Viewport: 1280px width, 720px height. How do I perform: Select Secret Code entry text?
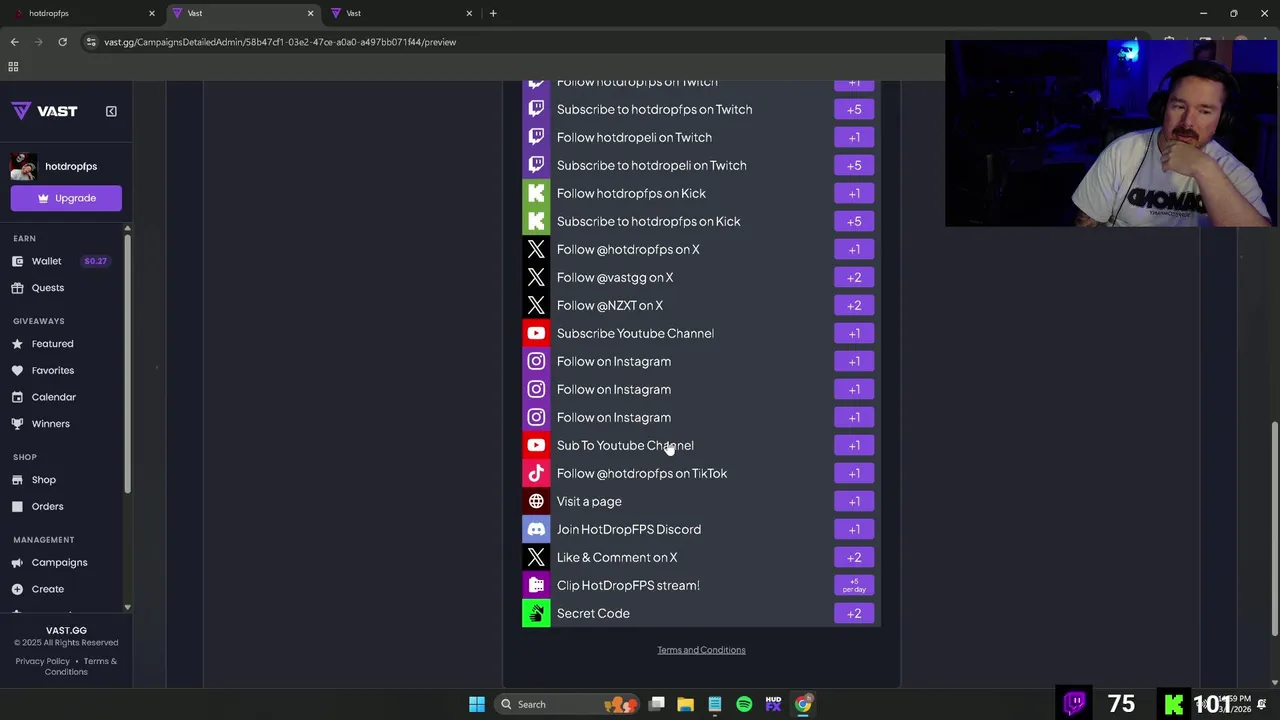pos(593,613)
